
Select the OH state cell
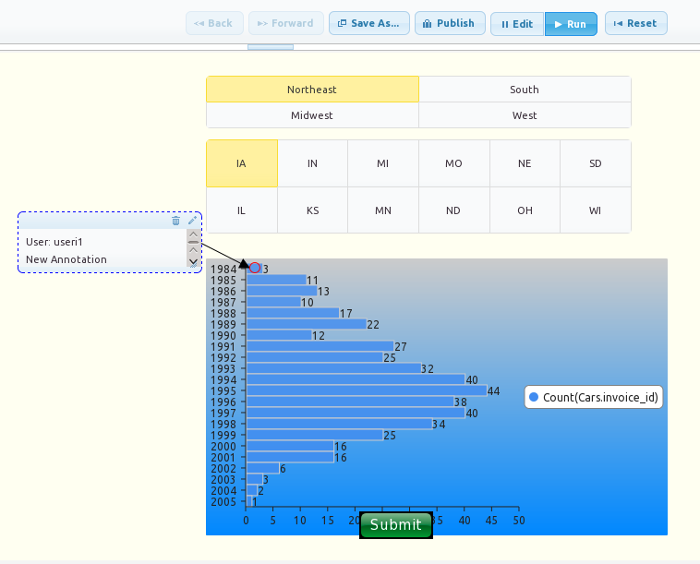click(525, 211)
